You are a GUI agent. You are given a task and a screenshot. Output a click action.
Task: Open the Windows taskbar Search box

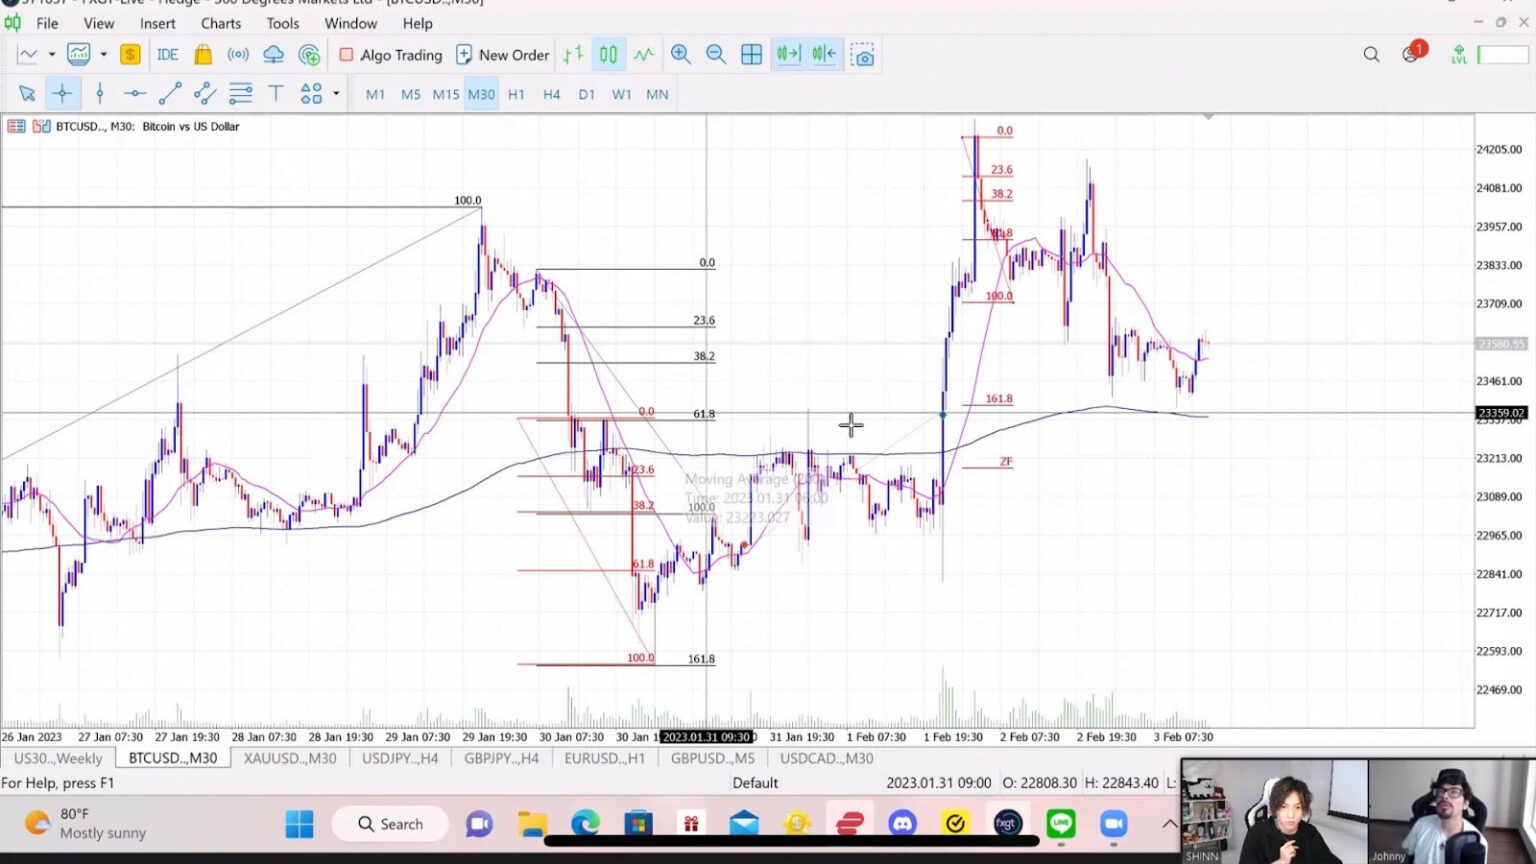click(x=390, y=824)
